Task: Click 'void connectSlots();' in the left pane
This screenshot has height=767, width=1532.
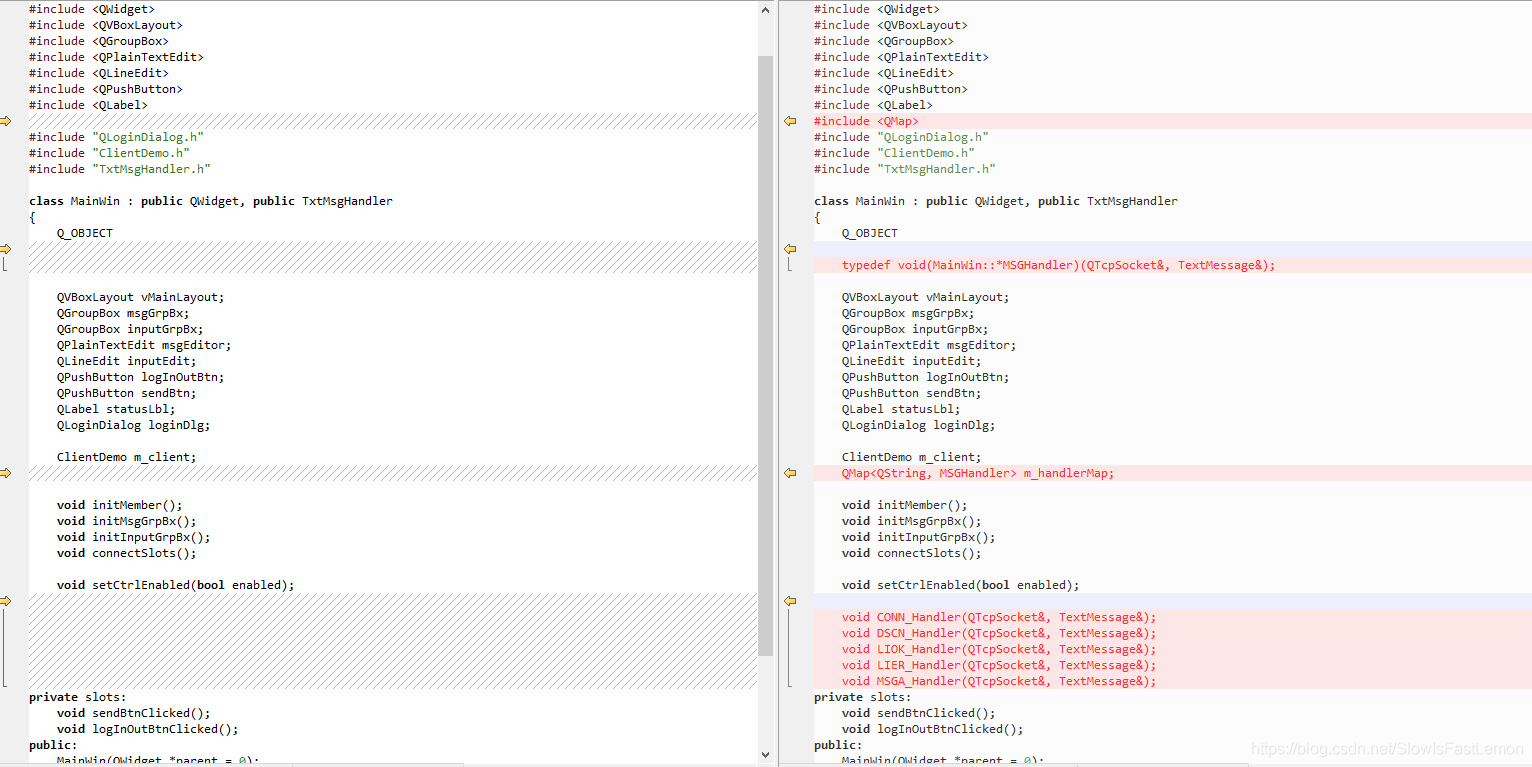Action: point(127,553)
